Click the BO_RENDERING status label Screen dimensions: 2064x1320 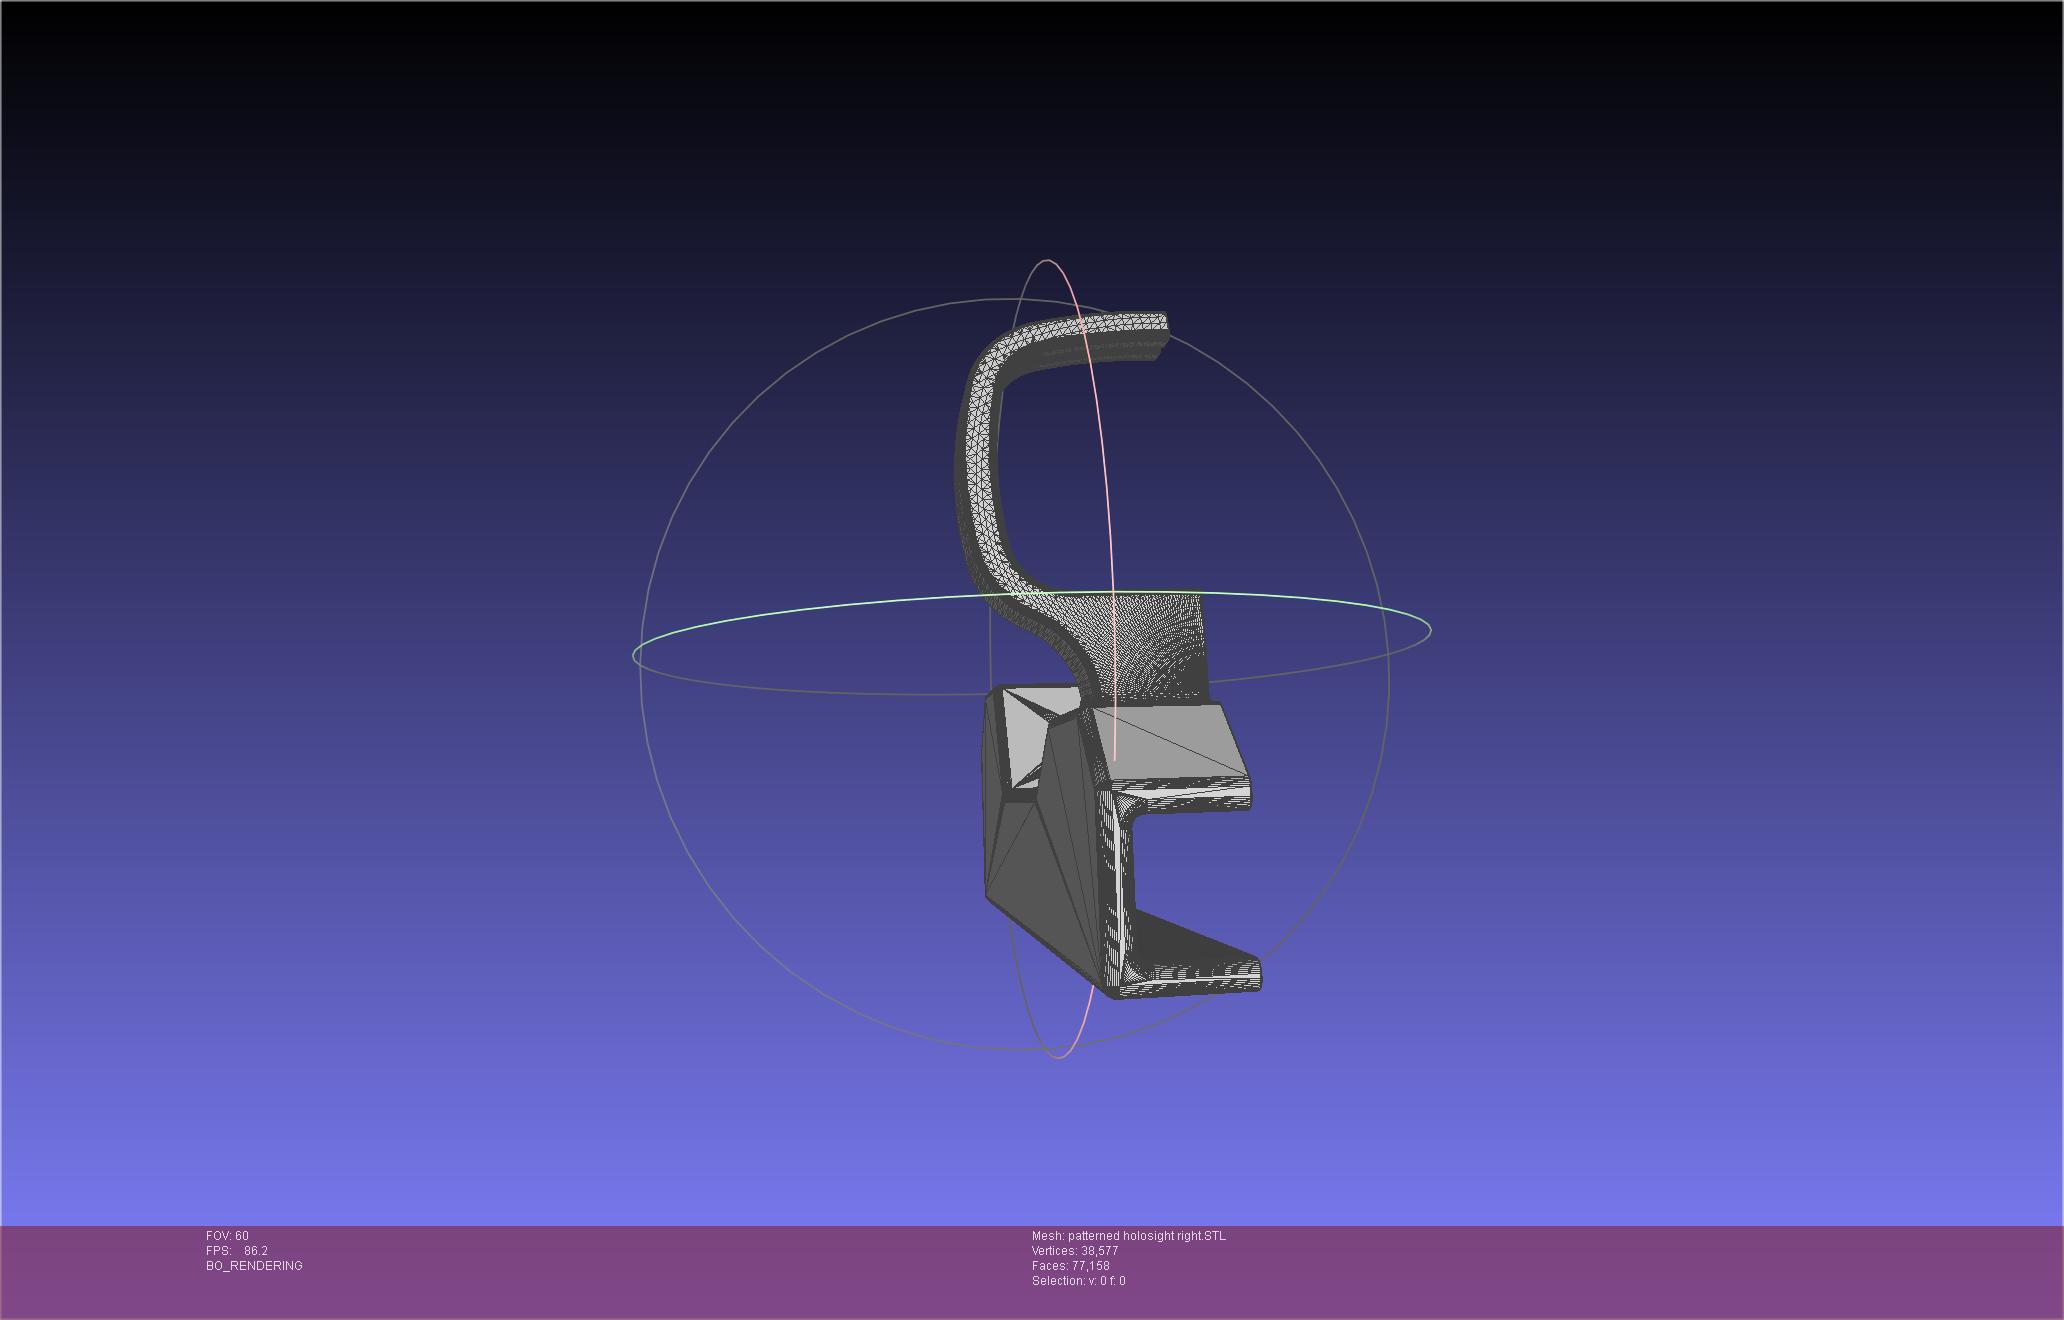click(254, 1266)
